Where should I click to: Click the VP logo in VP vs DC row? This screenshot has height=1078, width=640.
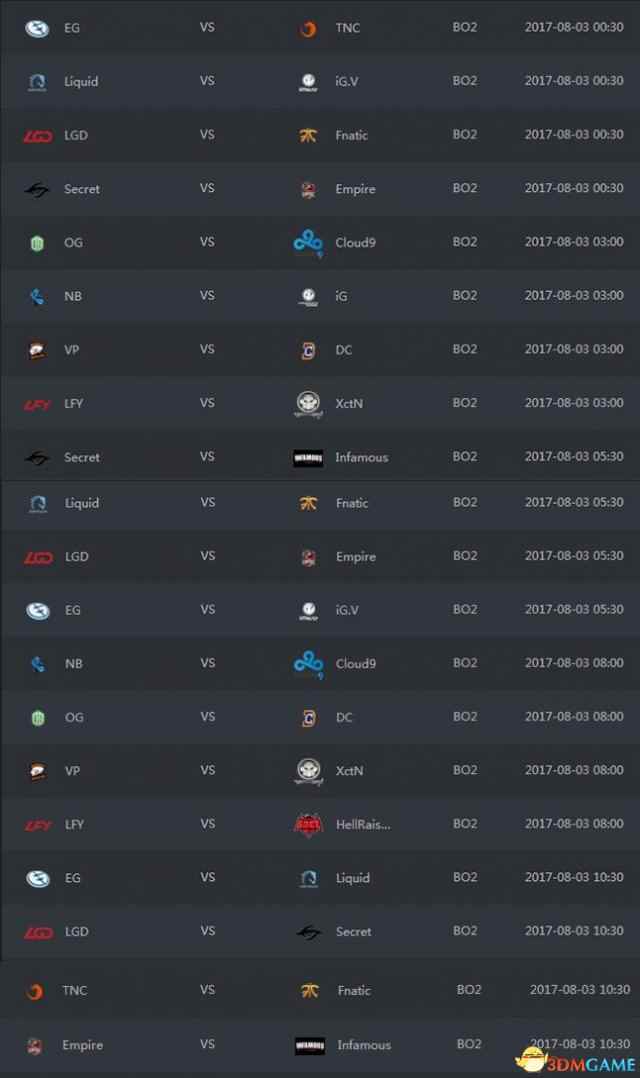tap(38, 350)
